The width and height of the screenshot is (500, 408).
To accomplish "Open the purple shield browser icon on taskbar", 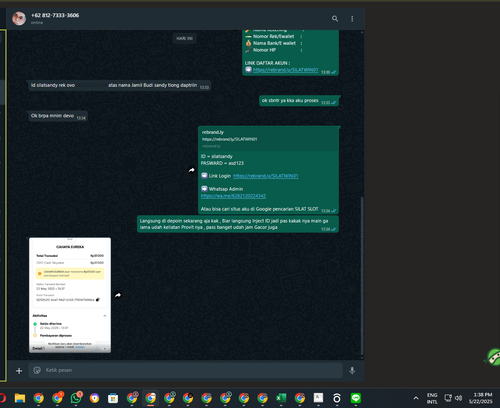I will [94, 398].
